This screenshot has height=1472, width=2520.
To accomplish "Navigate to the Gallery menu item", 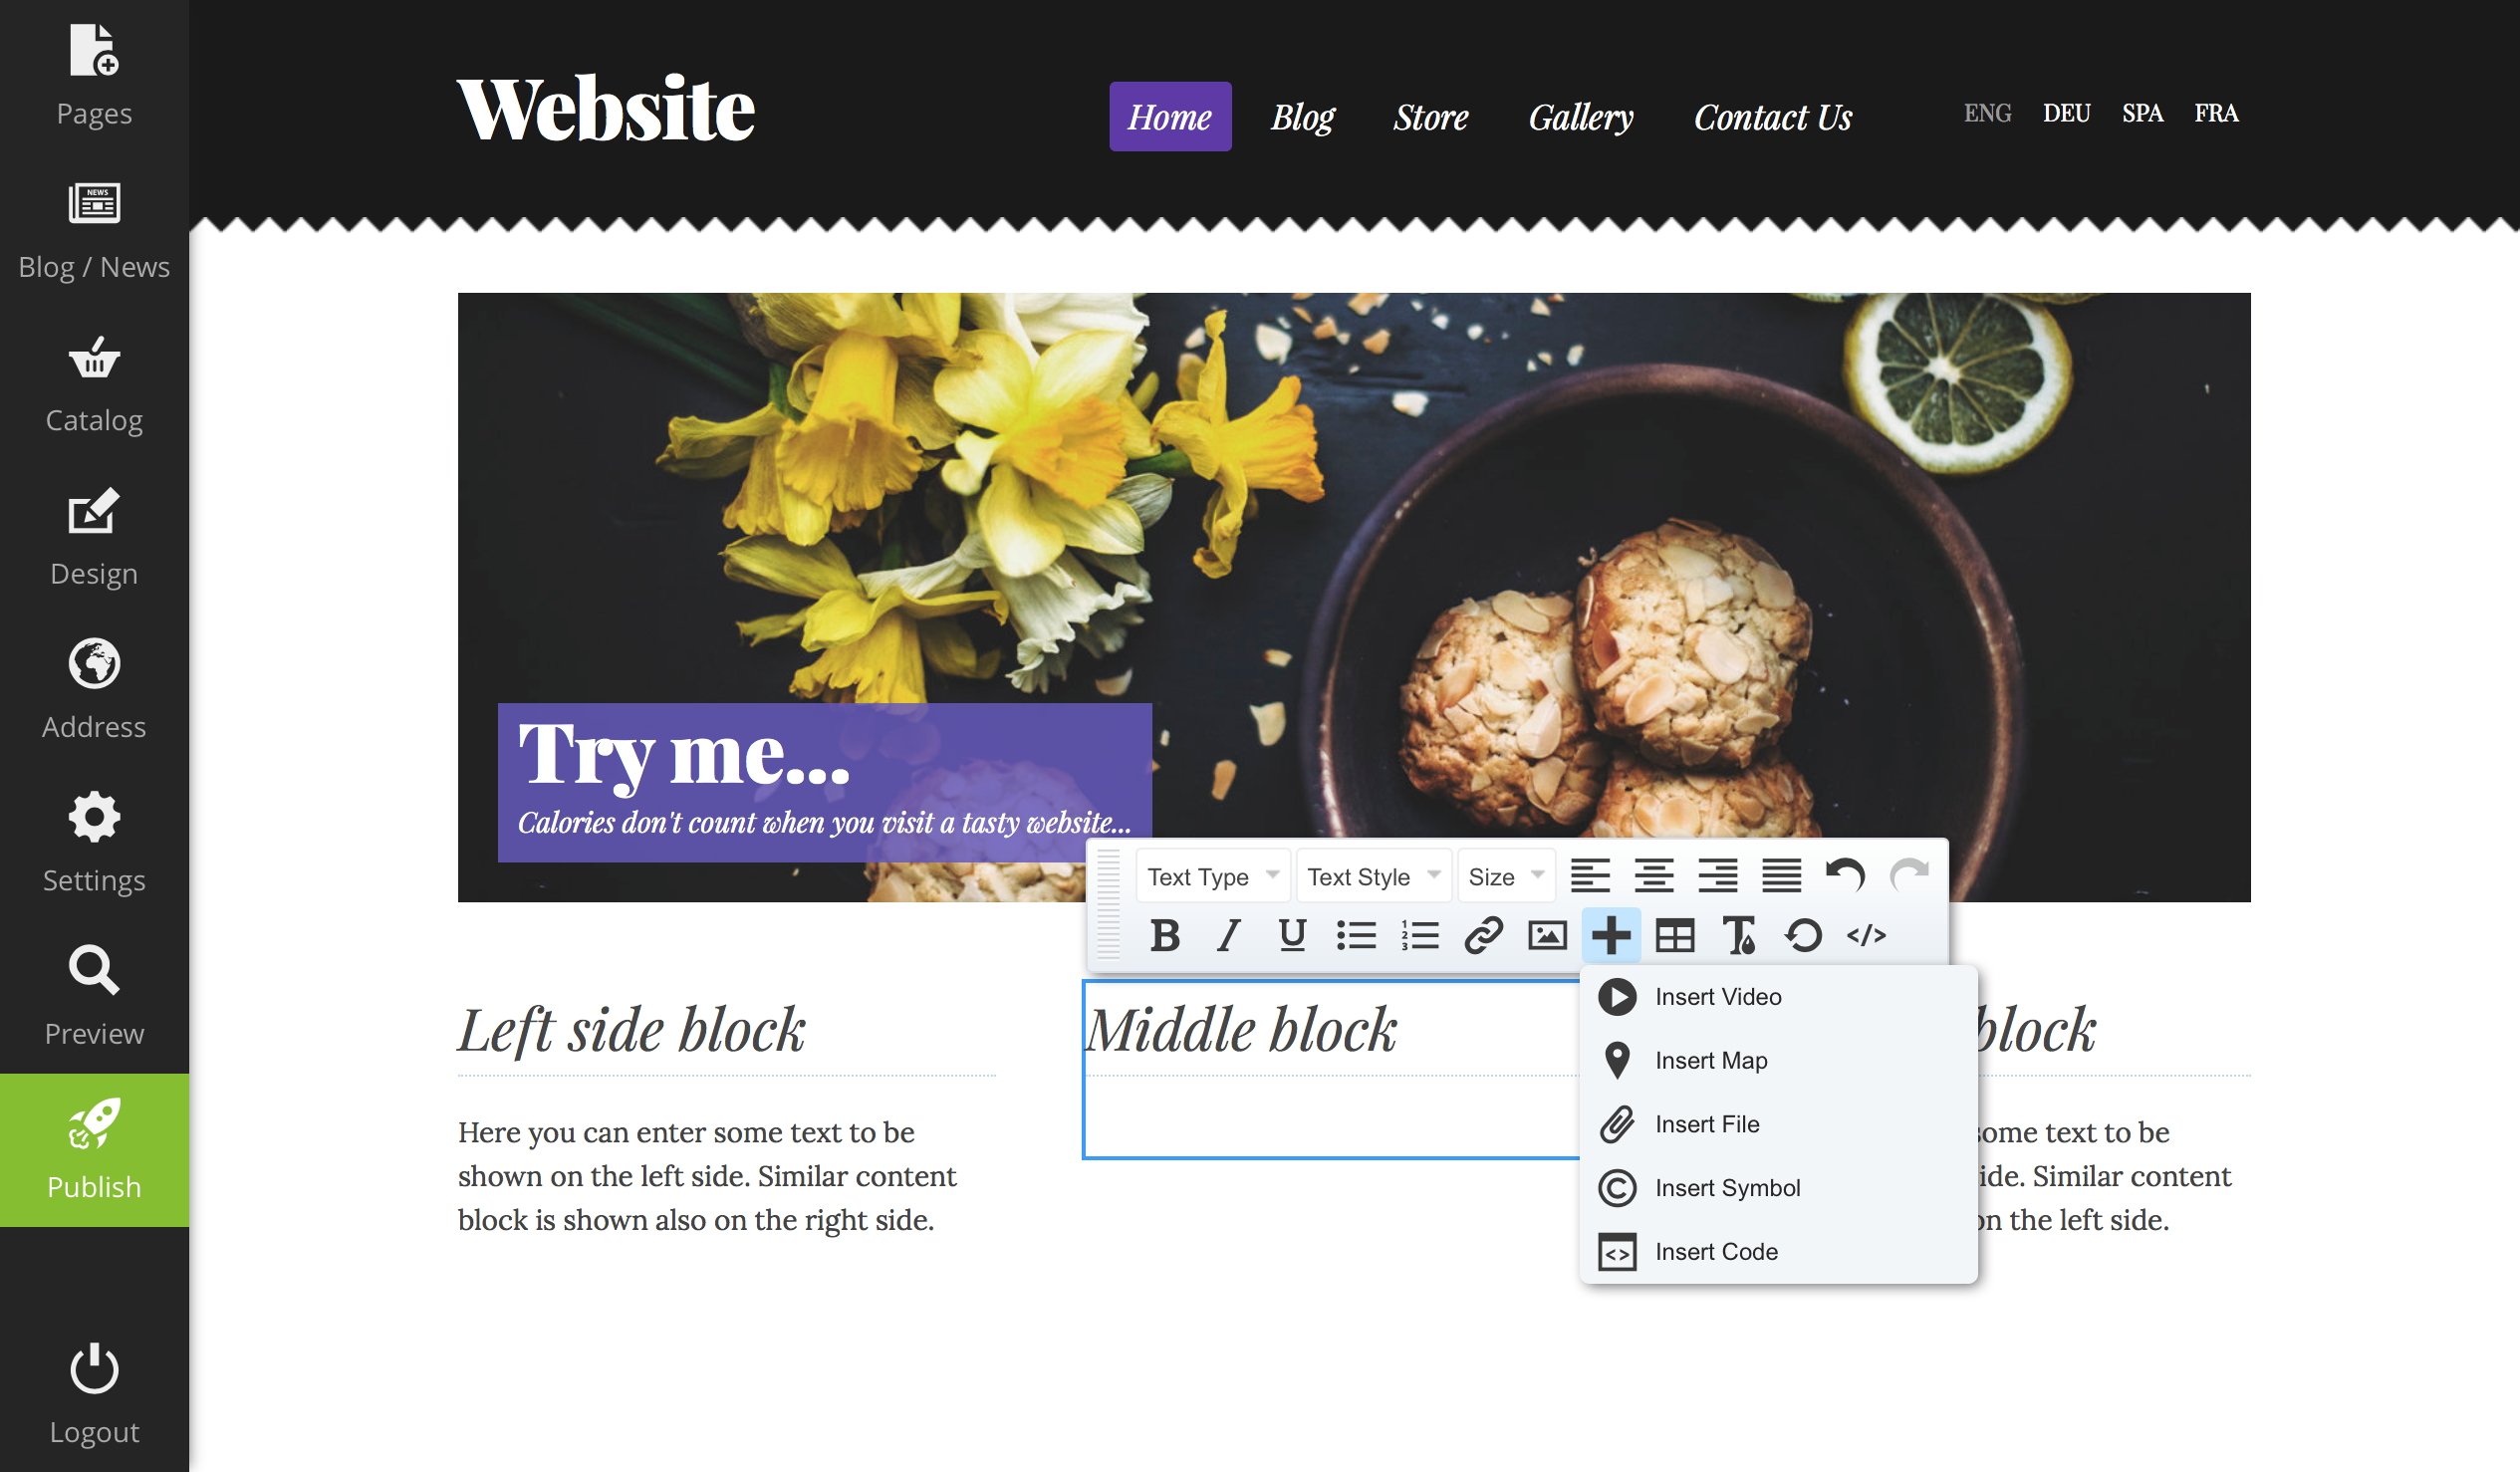I will [1581, 117].
